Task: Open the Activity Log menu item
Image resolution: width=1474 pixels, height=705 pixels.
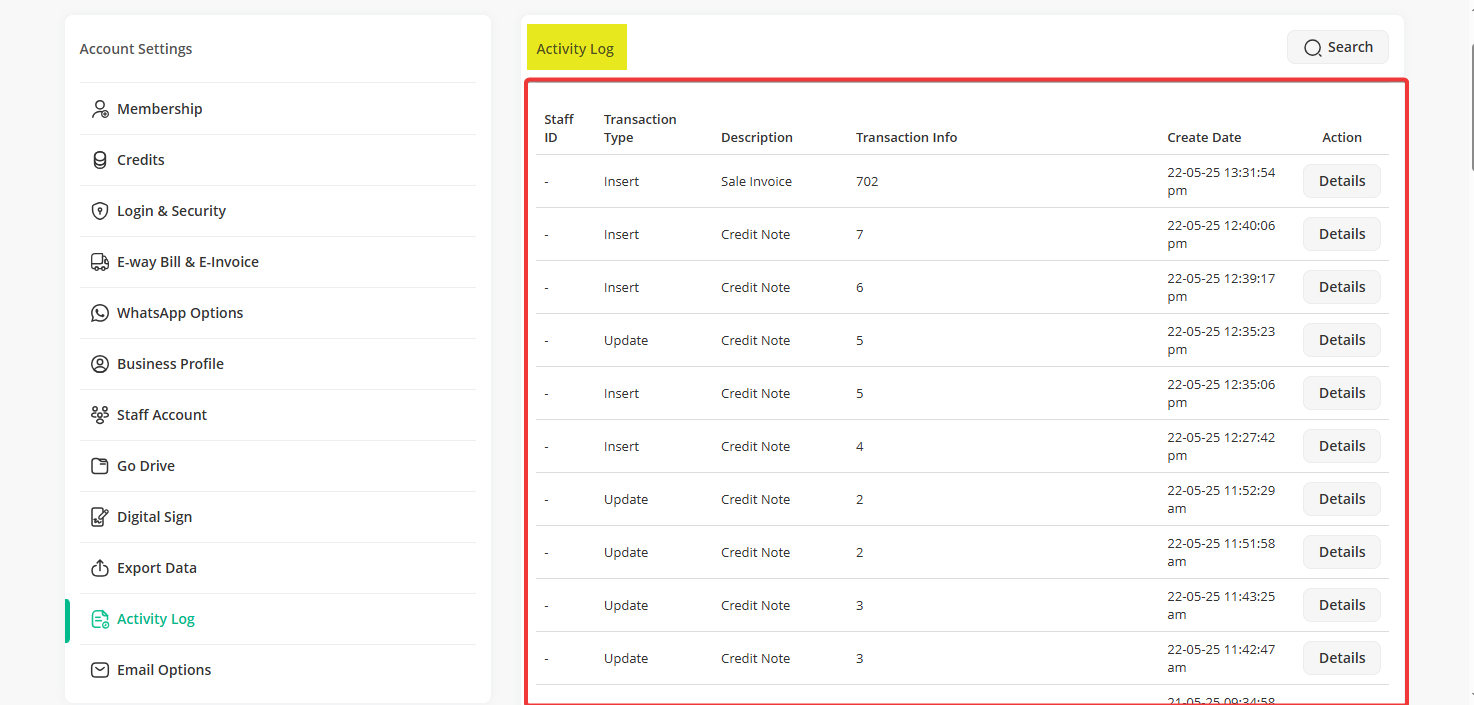Action: (155, 619)
